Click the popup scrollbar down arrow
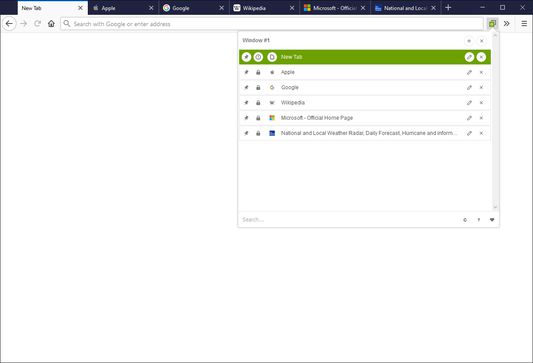The width and height of the screenshot is (533, 363). (x=495, y=207)
